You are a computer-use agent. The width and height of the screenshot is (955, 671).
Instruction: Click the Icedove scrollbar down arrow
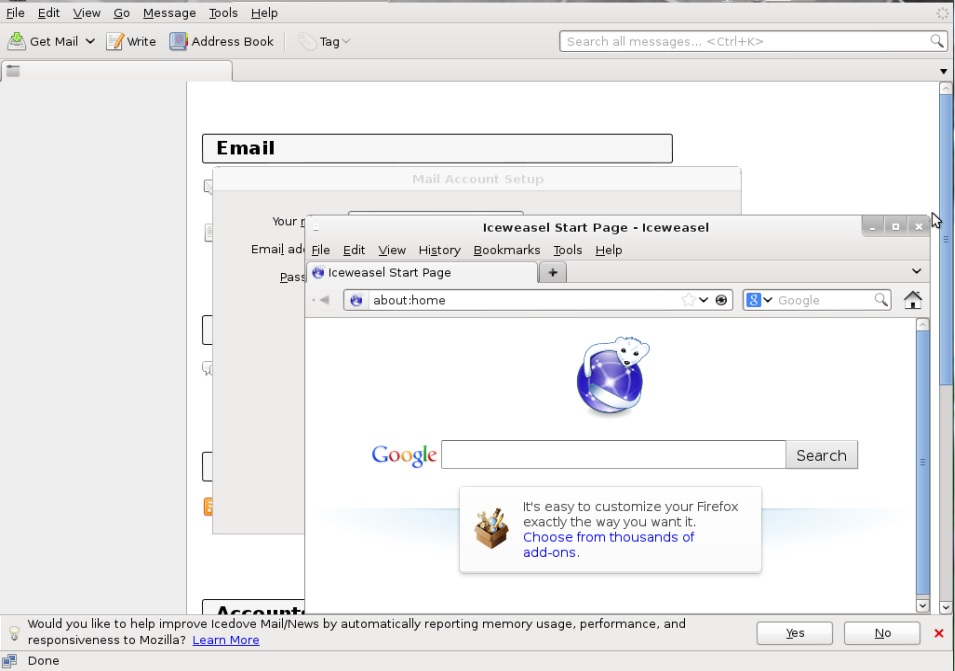tap(945, 606)
